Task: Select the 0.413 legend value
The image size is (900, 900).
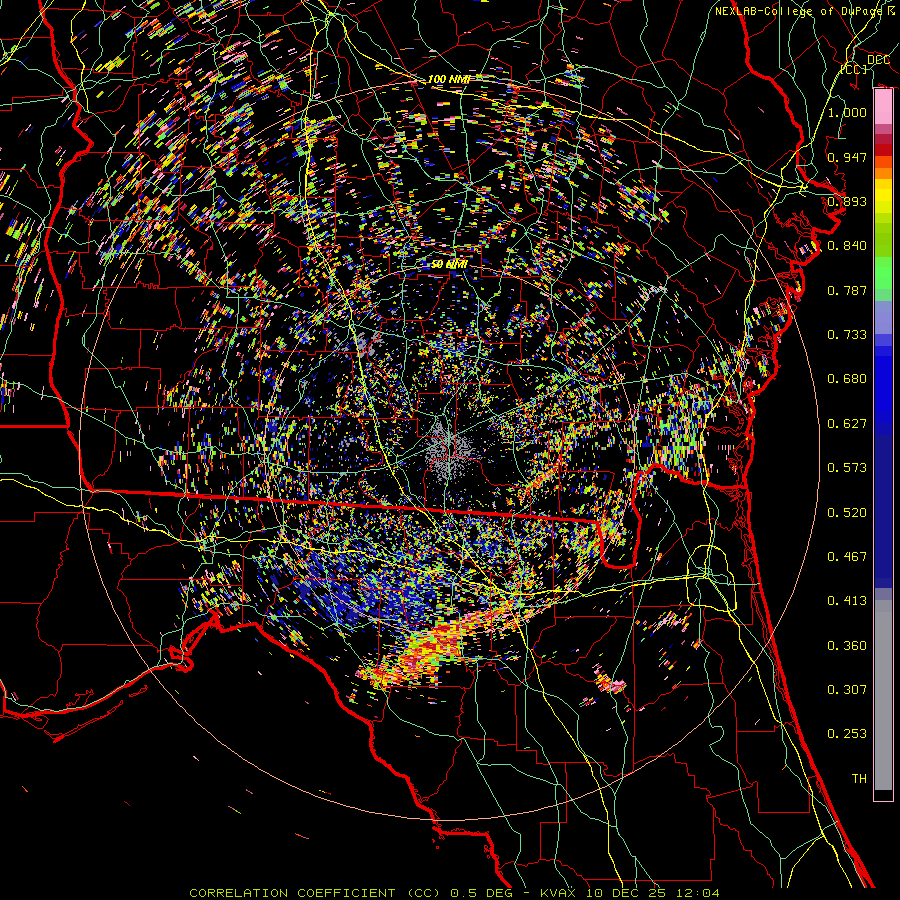Action: (x=847, y=601)
